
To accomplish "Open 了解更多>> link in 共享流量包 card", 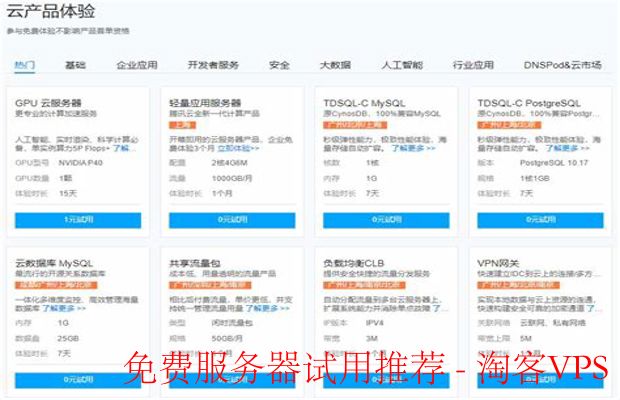I will pyautogui.click(x=268, y=308).
